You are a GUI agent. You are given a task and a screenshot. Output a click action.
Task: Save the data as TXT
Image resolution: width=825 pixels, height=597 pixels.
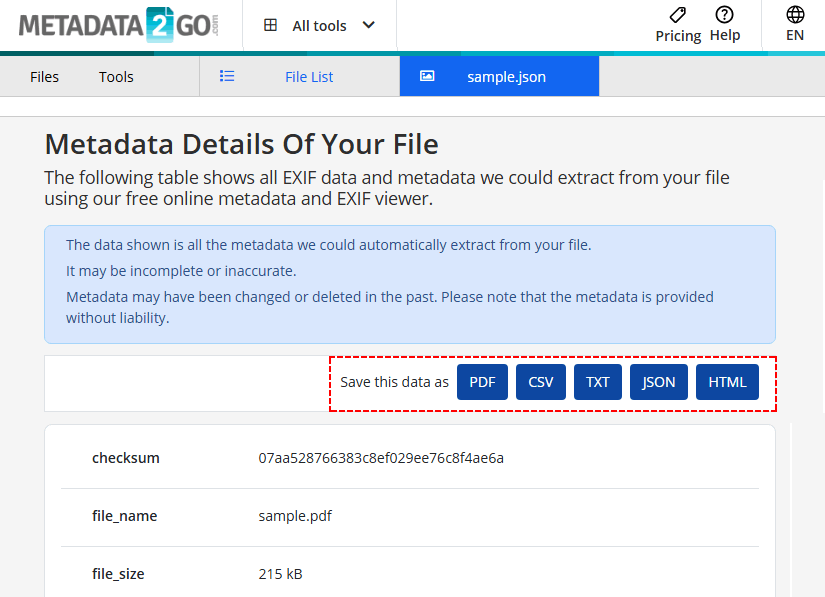coord(597,381)
